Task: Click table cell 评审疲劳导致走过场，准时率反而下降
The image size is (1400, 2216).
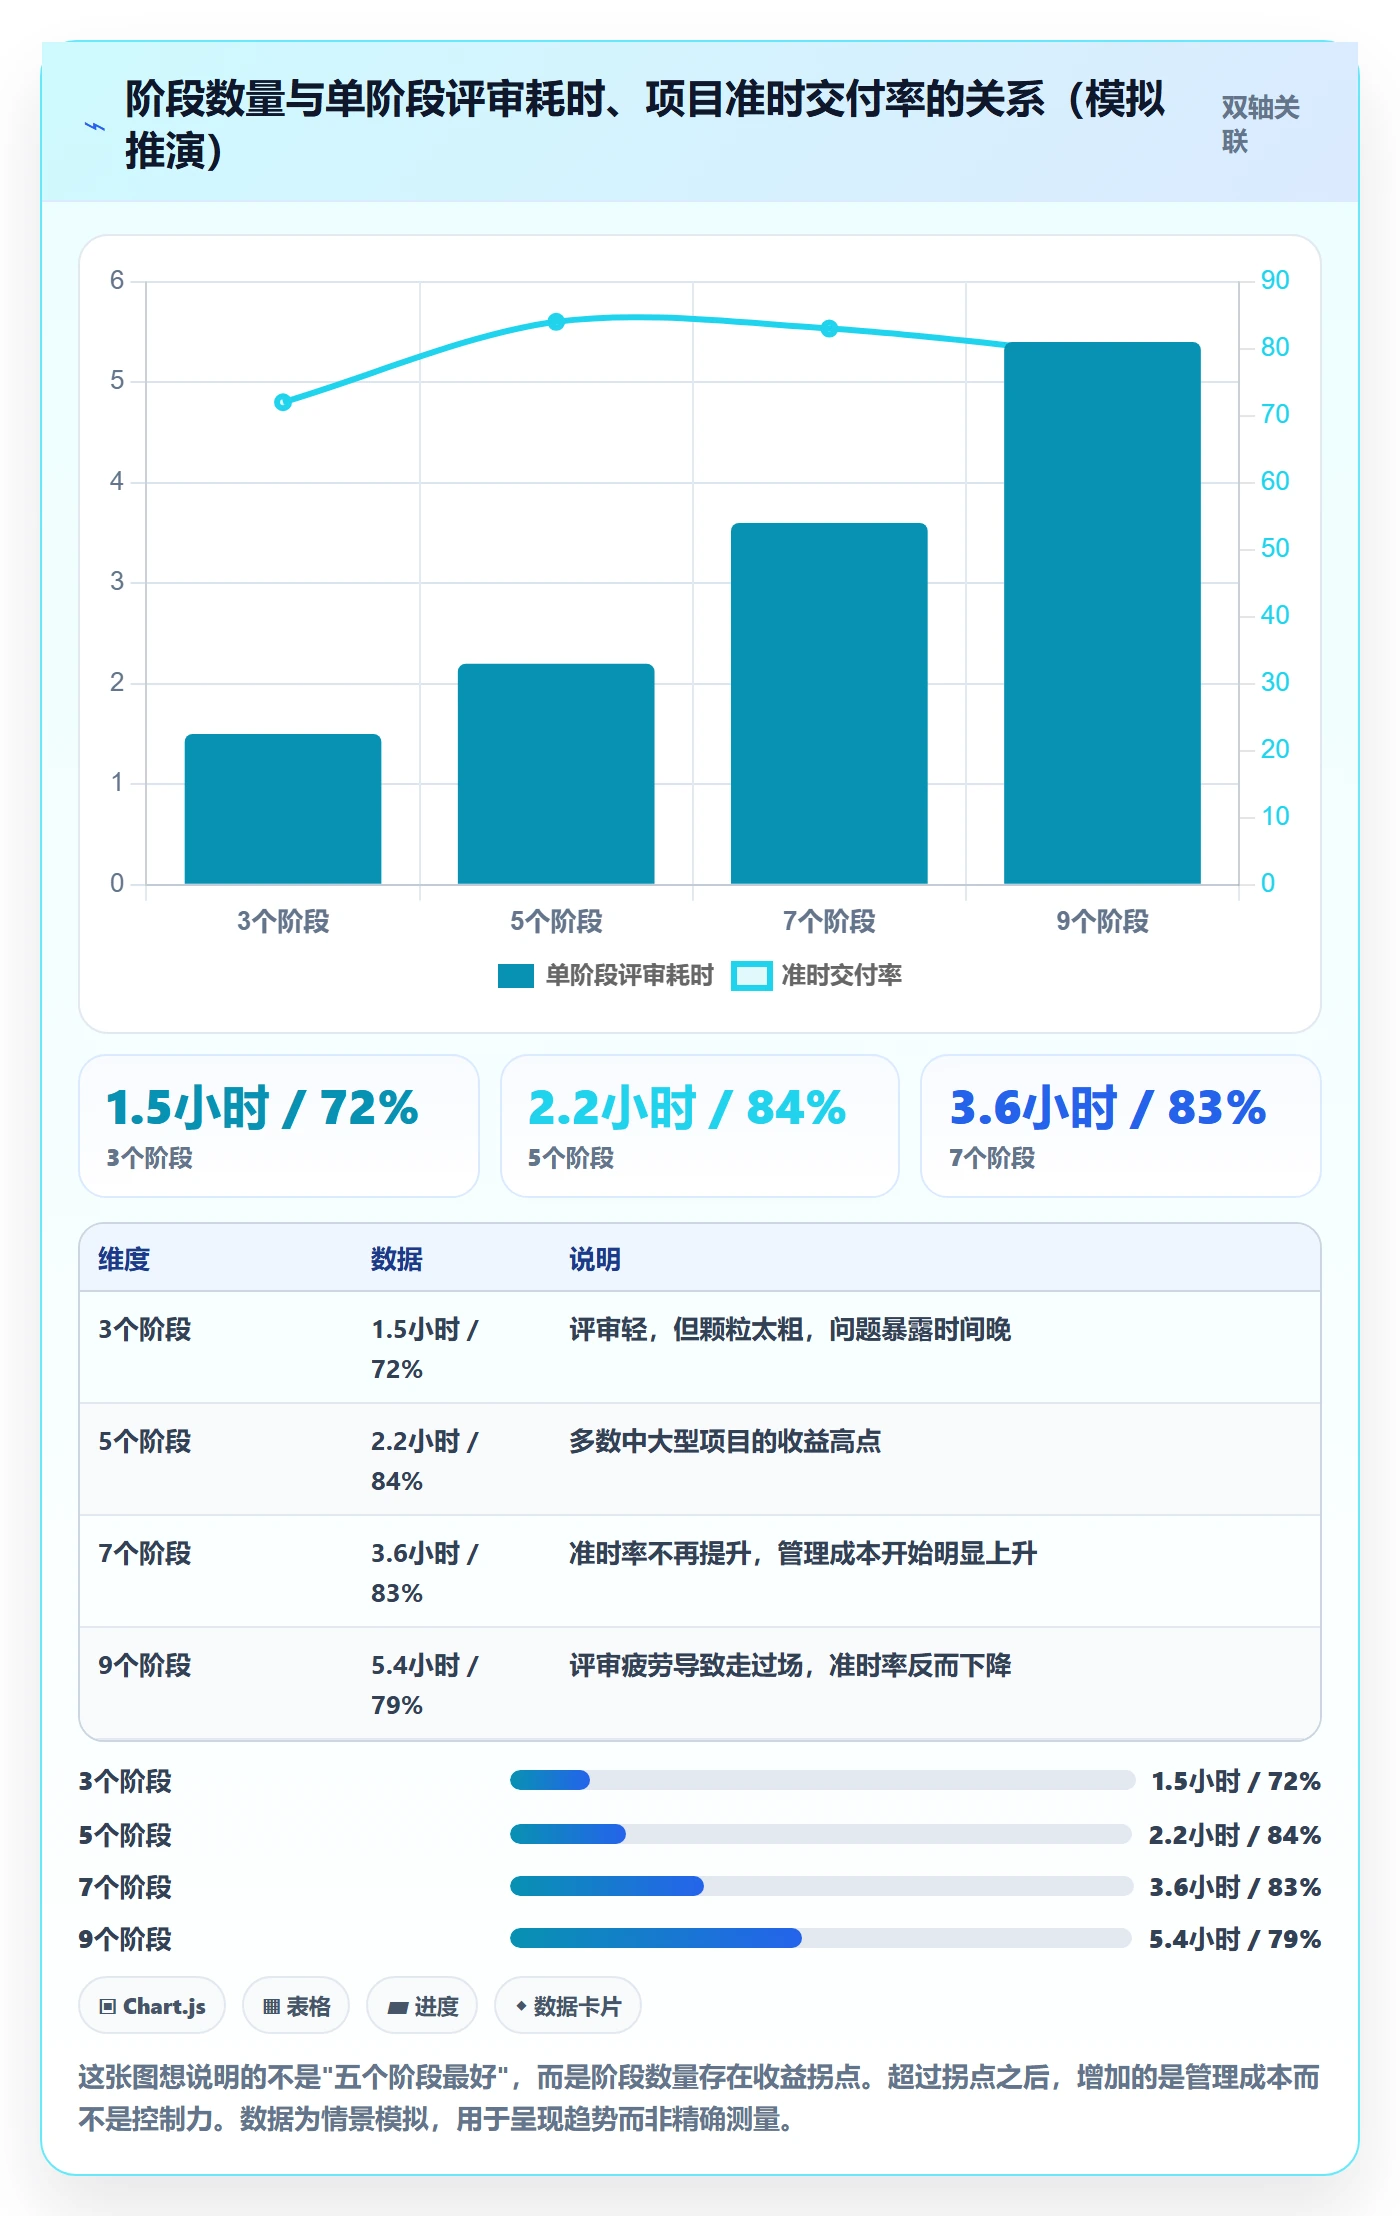Action: coord(790,1665)
